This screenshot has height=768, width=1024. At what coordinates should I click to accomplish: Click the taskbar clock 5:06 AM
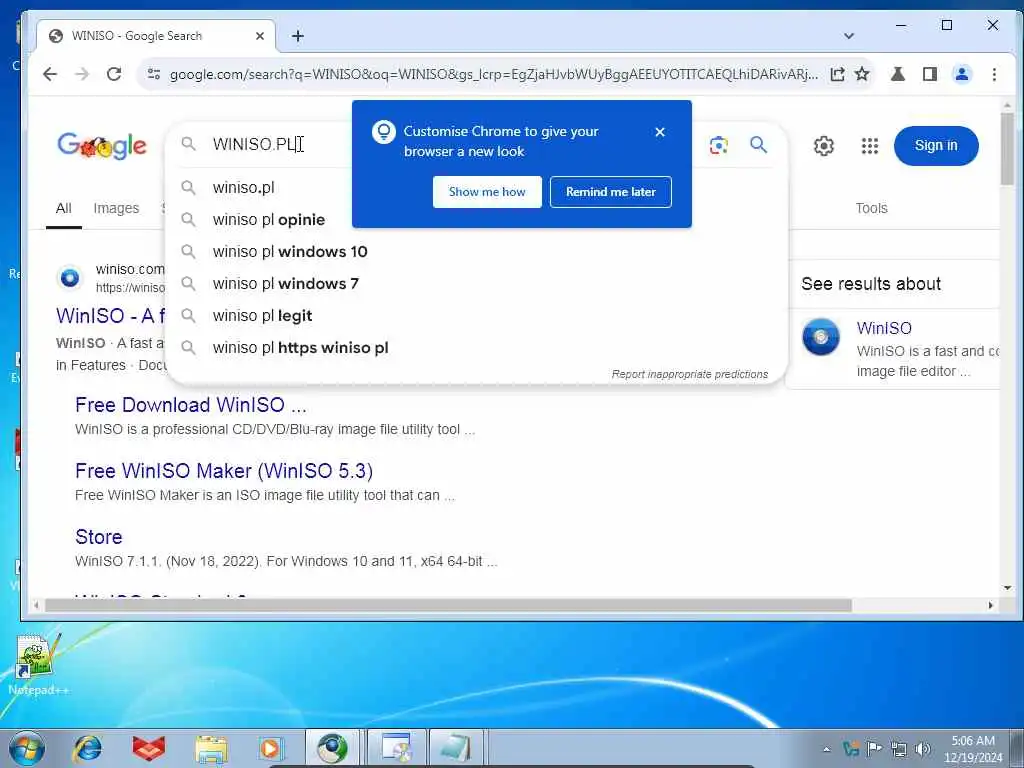(972, 748)
